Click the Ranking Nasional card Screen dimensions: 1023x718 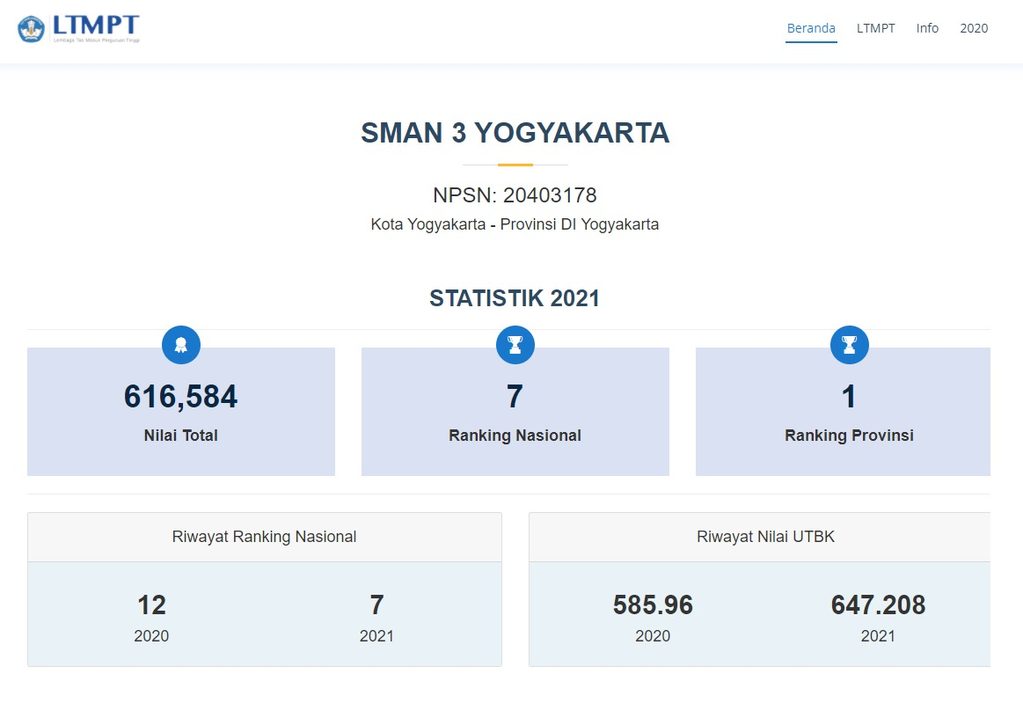click(515, 411)
